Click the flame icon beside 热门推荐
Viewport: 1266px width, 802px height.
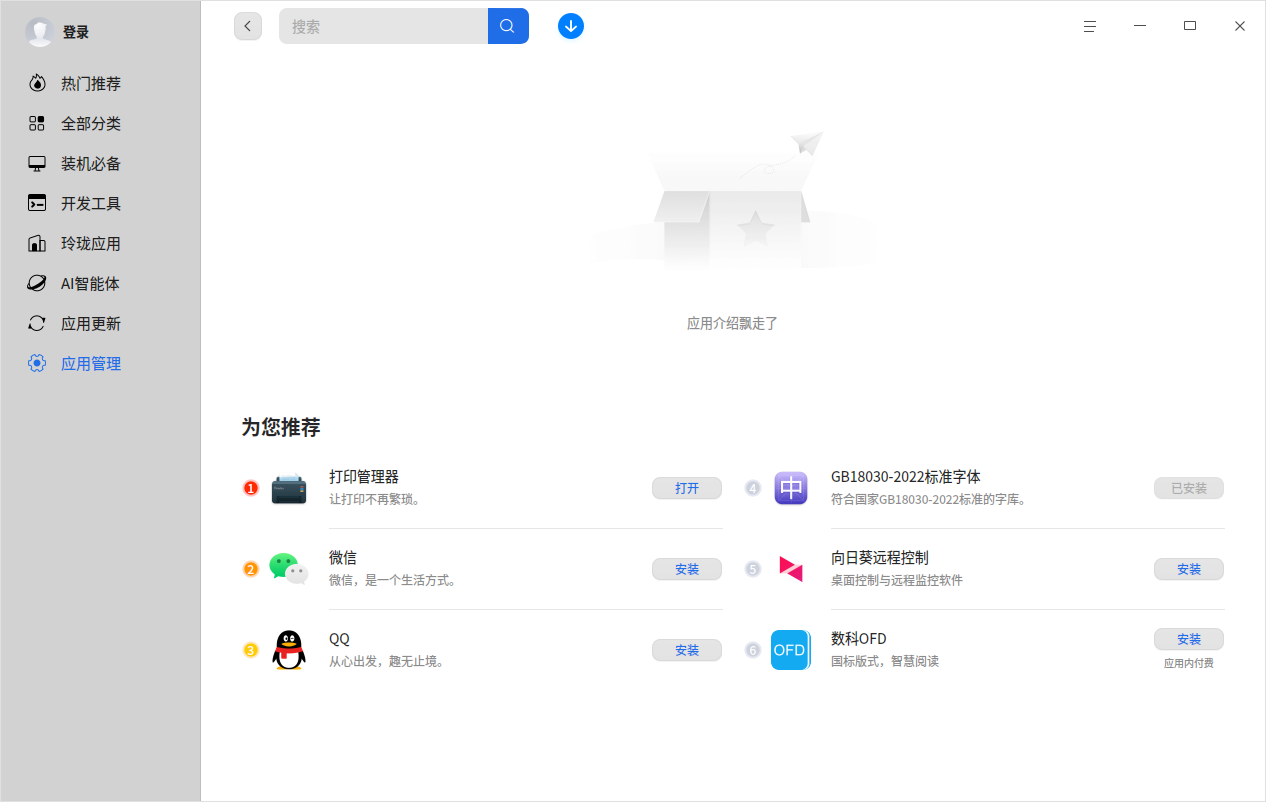pyautogui.click(x=37, y=84)
